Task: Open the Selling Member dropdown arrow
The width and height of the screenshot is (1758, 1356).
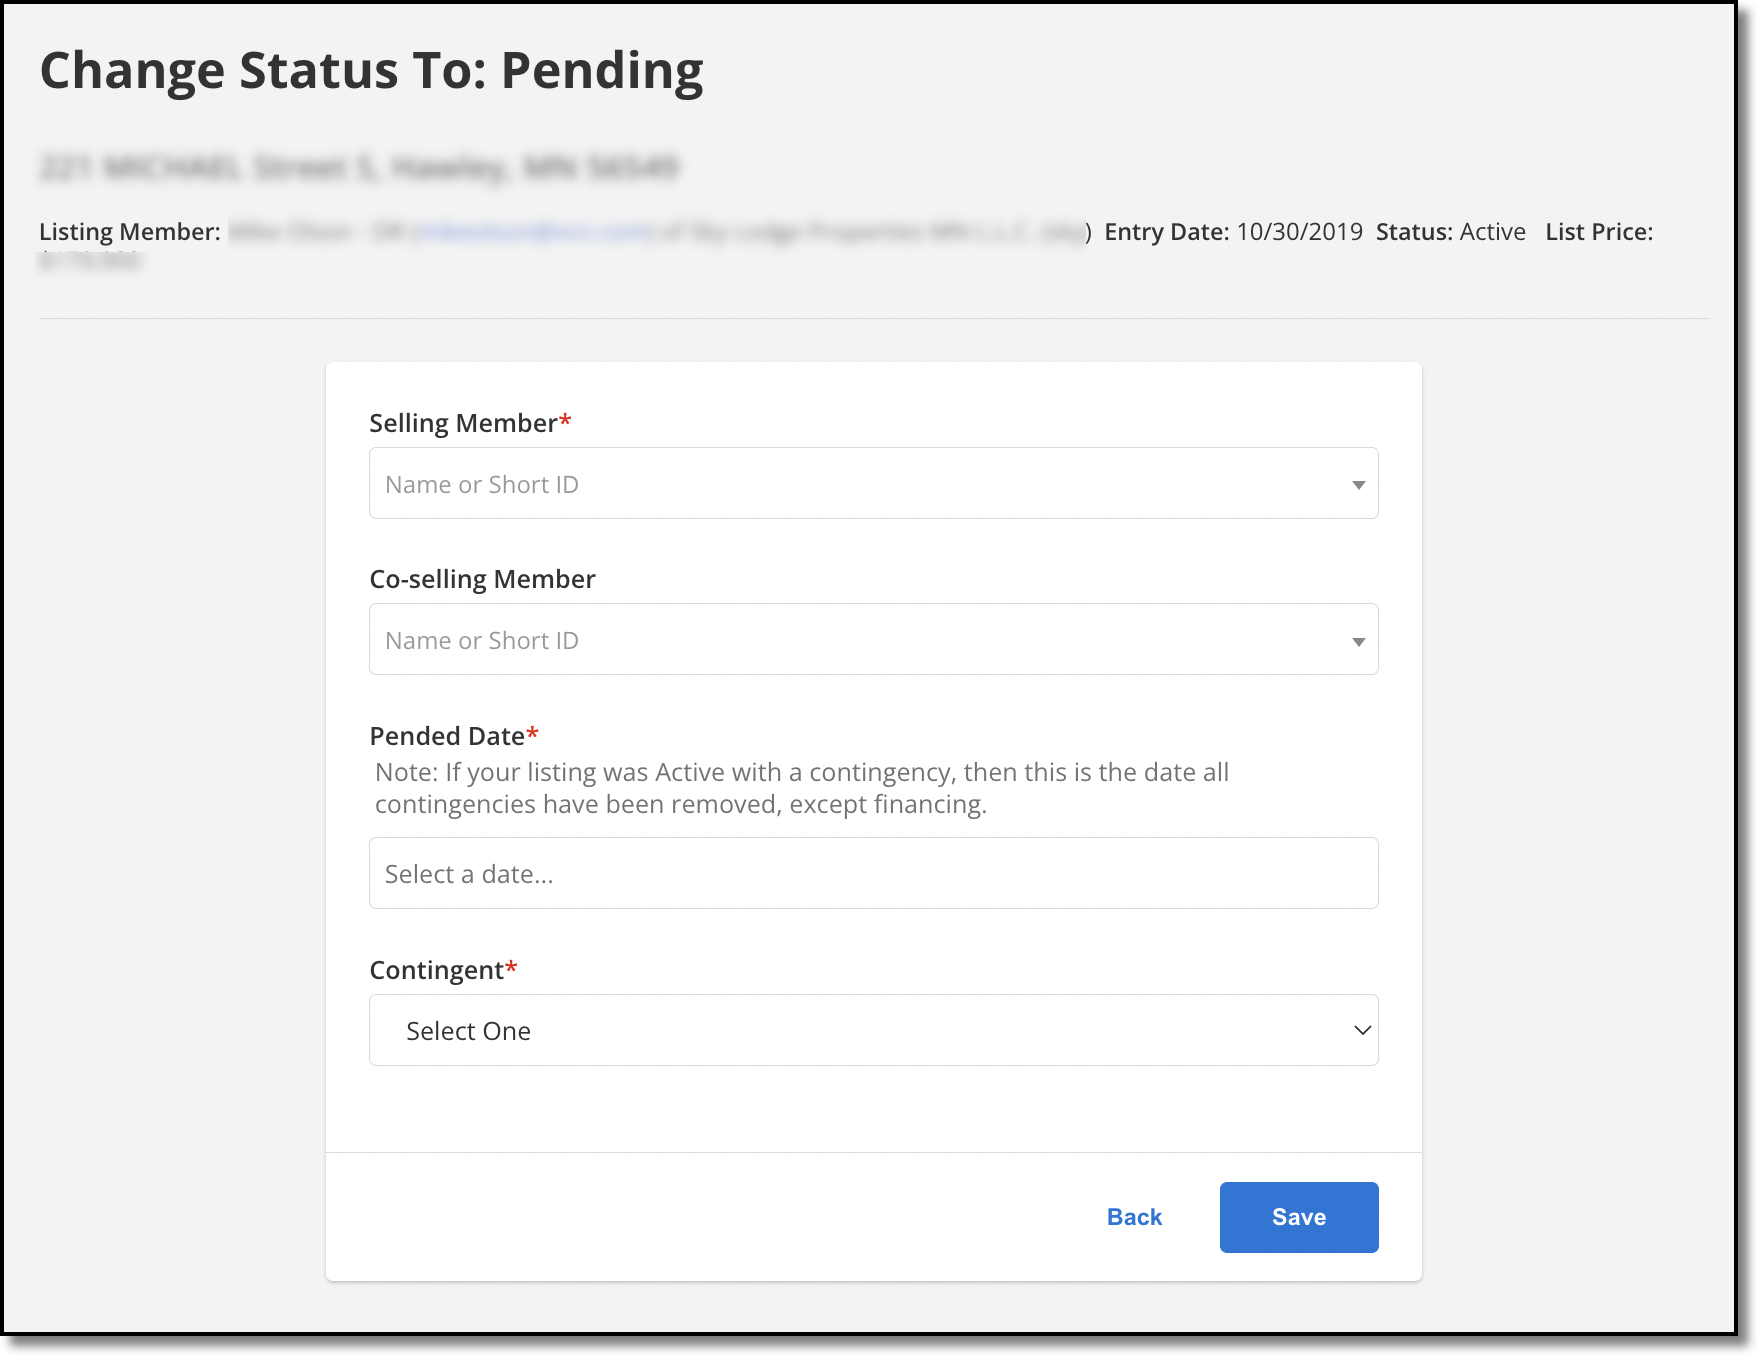Action: click(x=1358, y=485)
